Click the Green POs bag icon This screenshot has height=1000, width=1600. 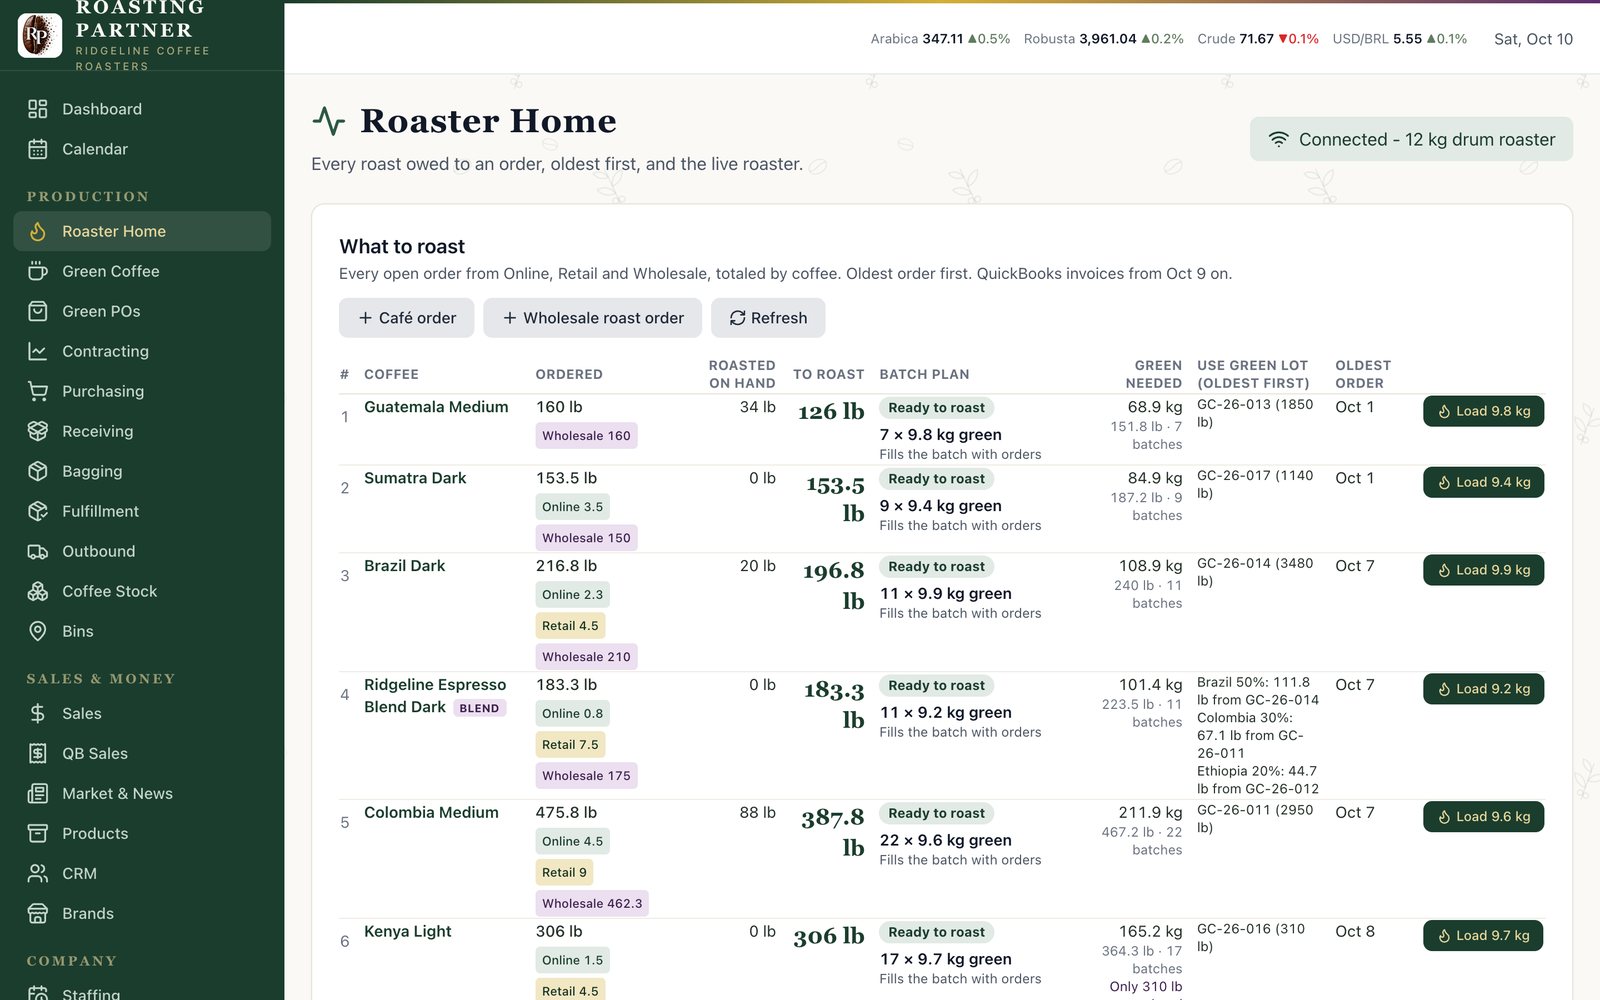pyautogui.click(x=38, y=311)
